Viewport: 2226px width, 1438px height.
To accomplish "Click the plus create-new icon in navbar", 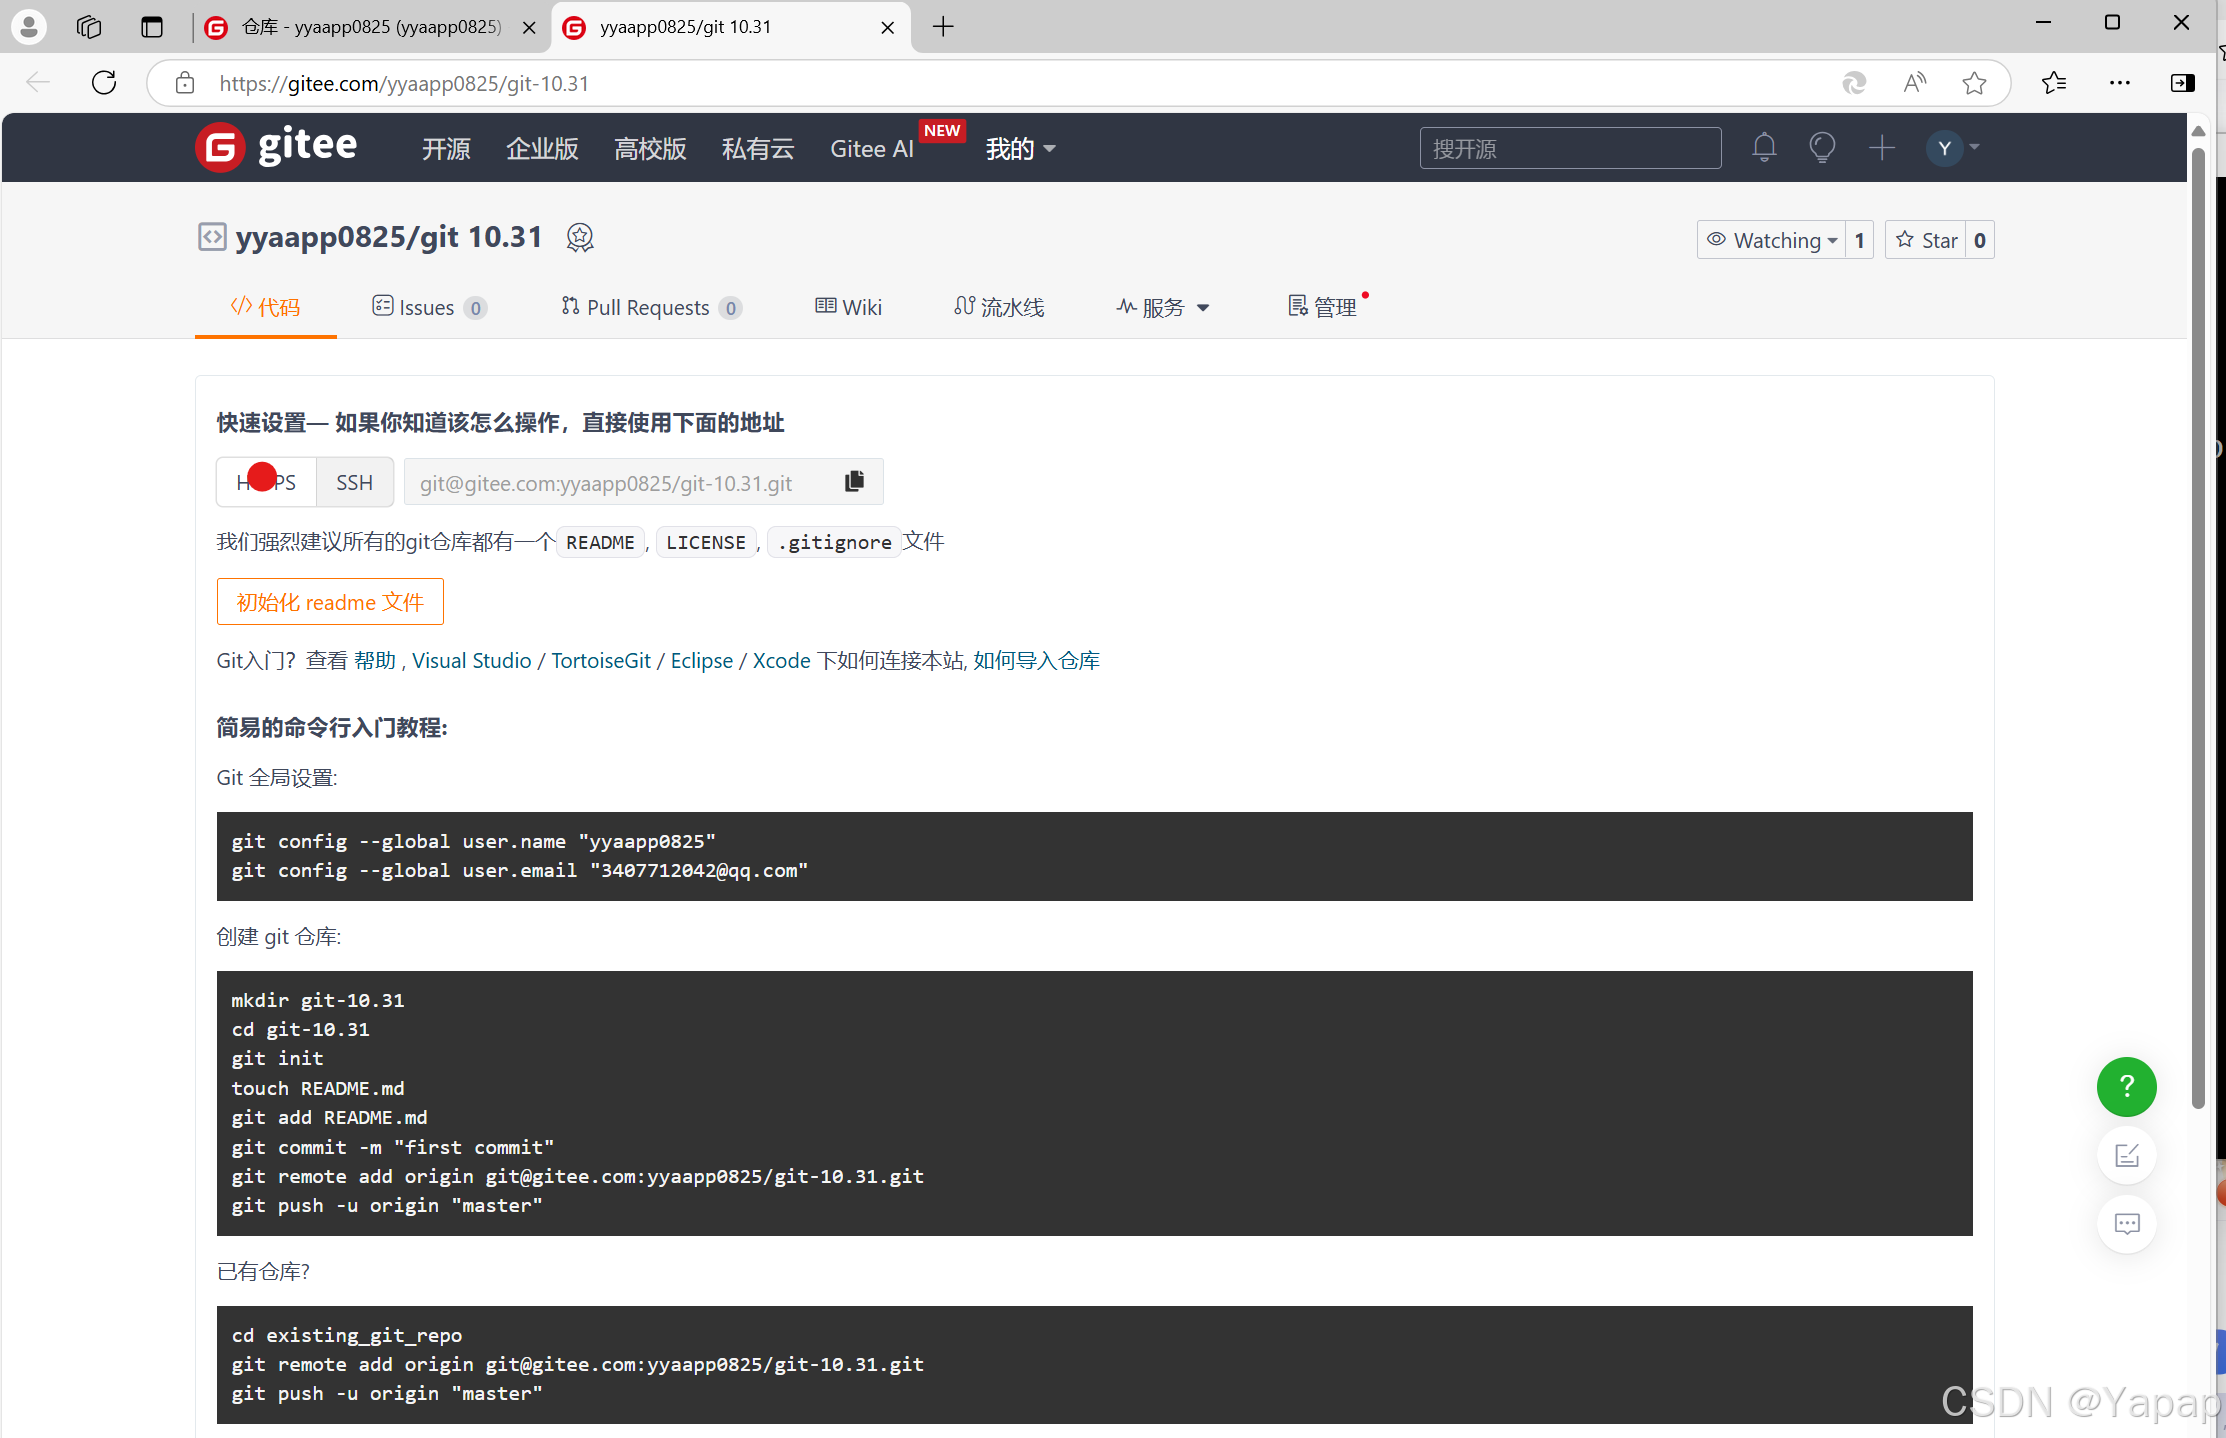I will 1881,148.
